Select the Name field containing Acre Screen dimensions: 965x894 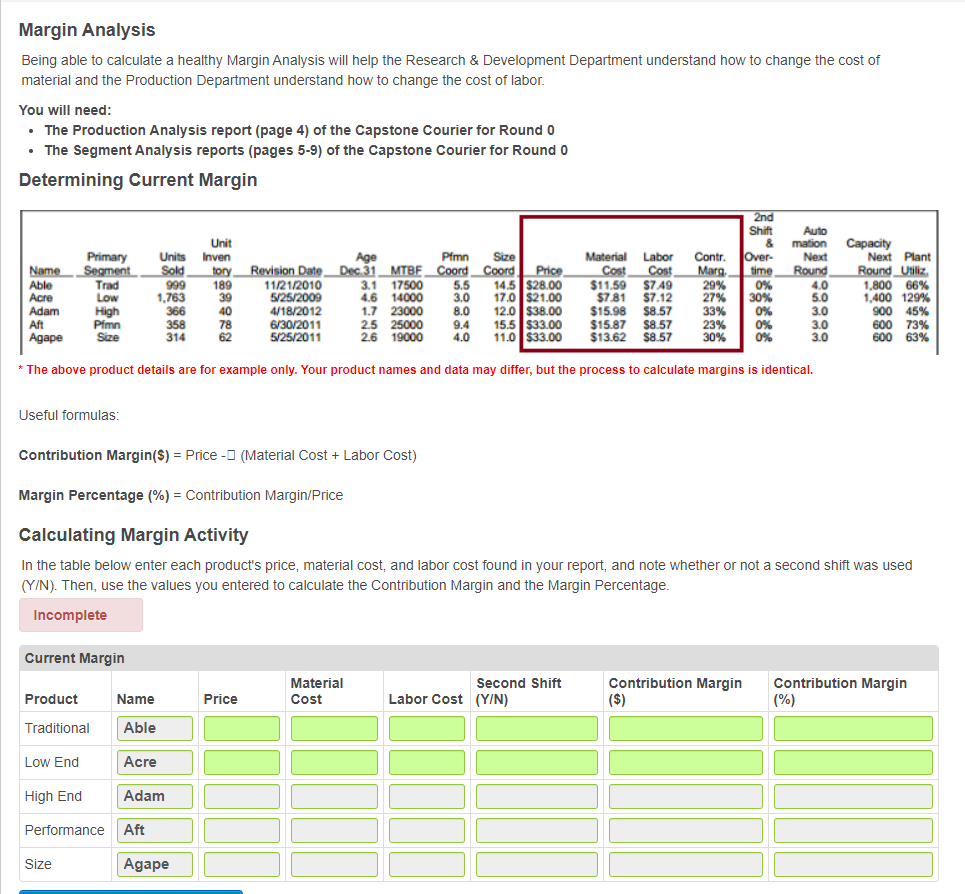coord(154,762)
